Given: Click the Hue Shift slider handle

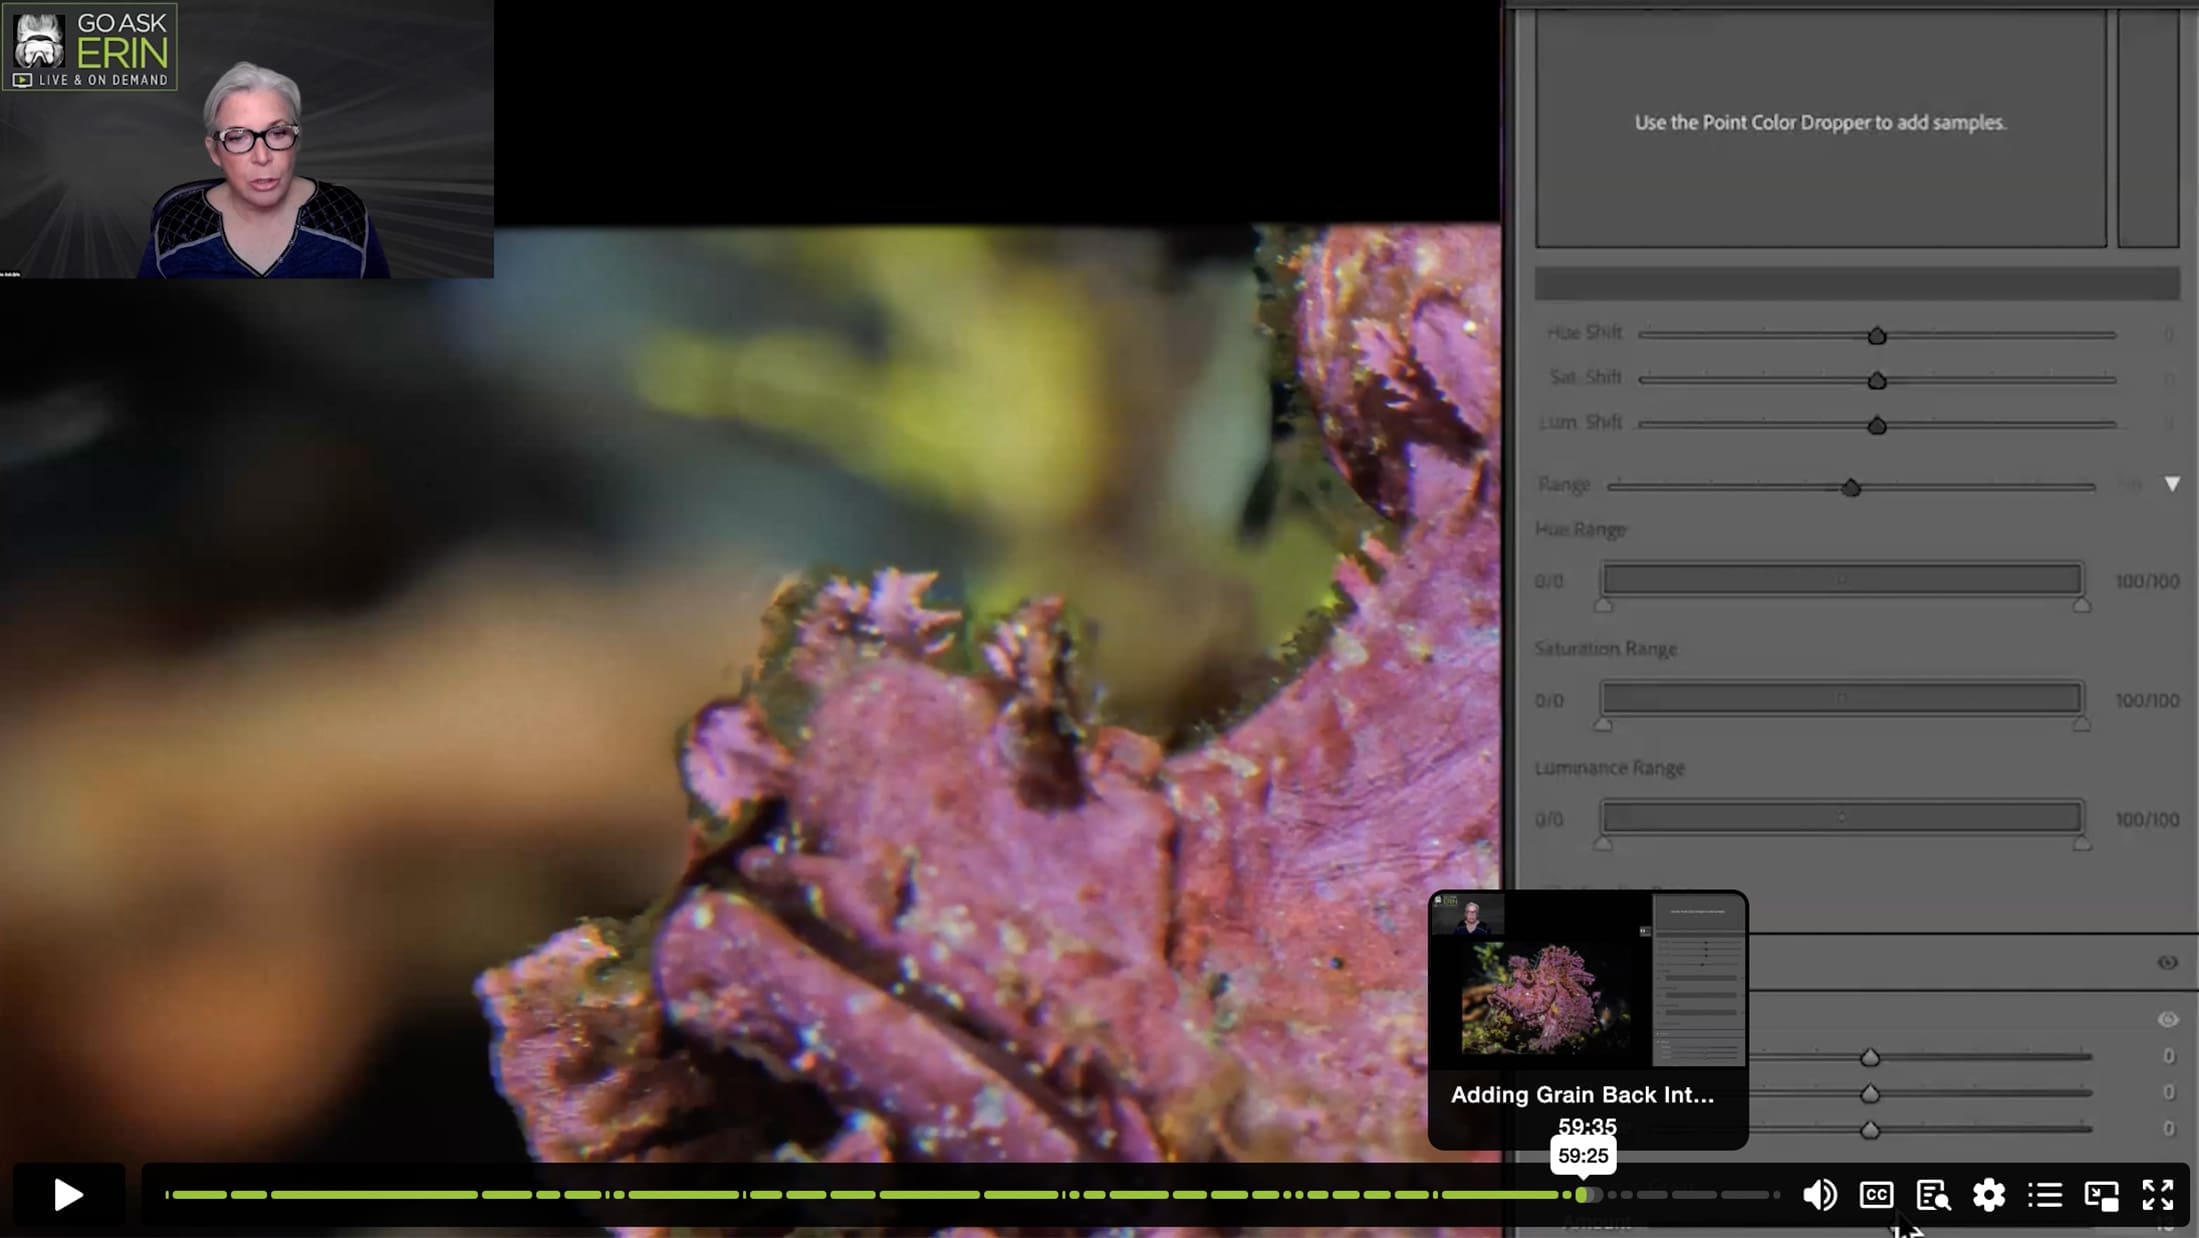Looking at the screenshot, I should (x=1877, y=336).
